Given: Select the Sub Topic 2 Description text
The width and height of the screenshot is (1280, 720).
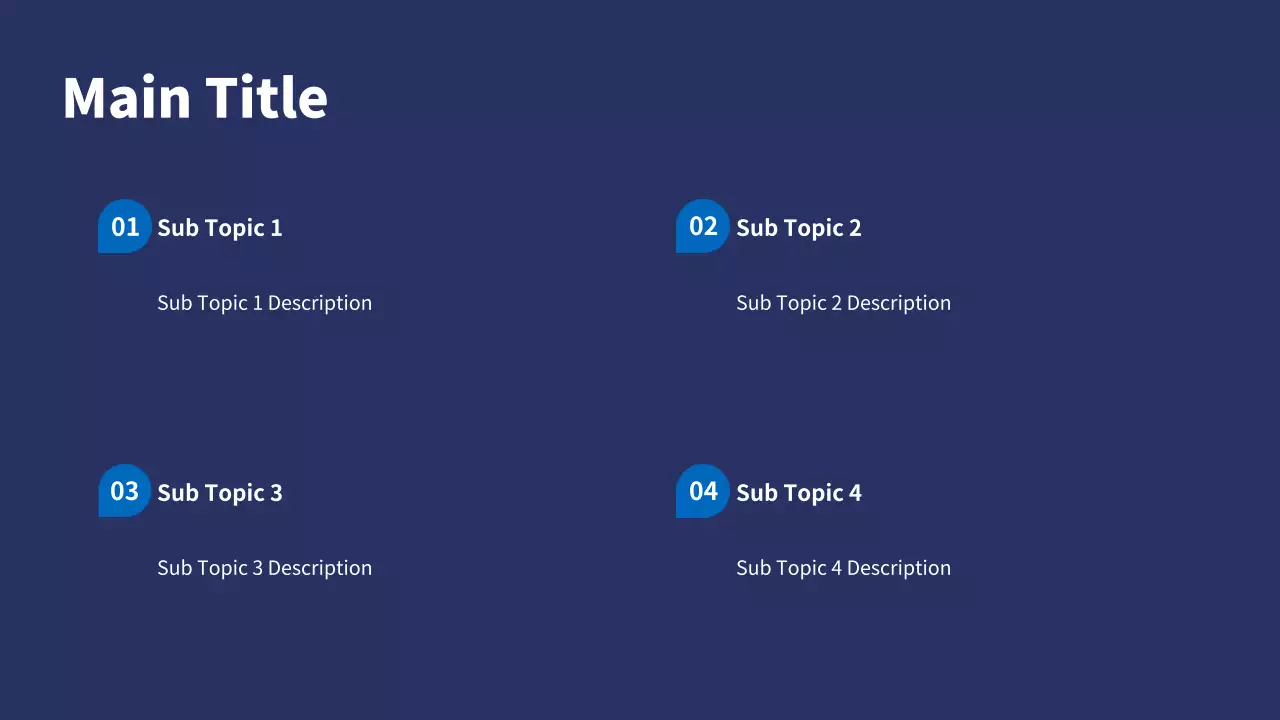Looking at the screenshot, I should click(843, 303).
